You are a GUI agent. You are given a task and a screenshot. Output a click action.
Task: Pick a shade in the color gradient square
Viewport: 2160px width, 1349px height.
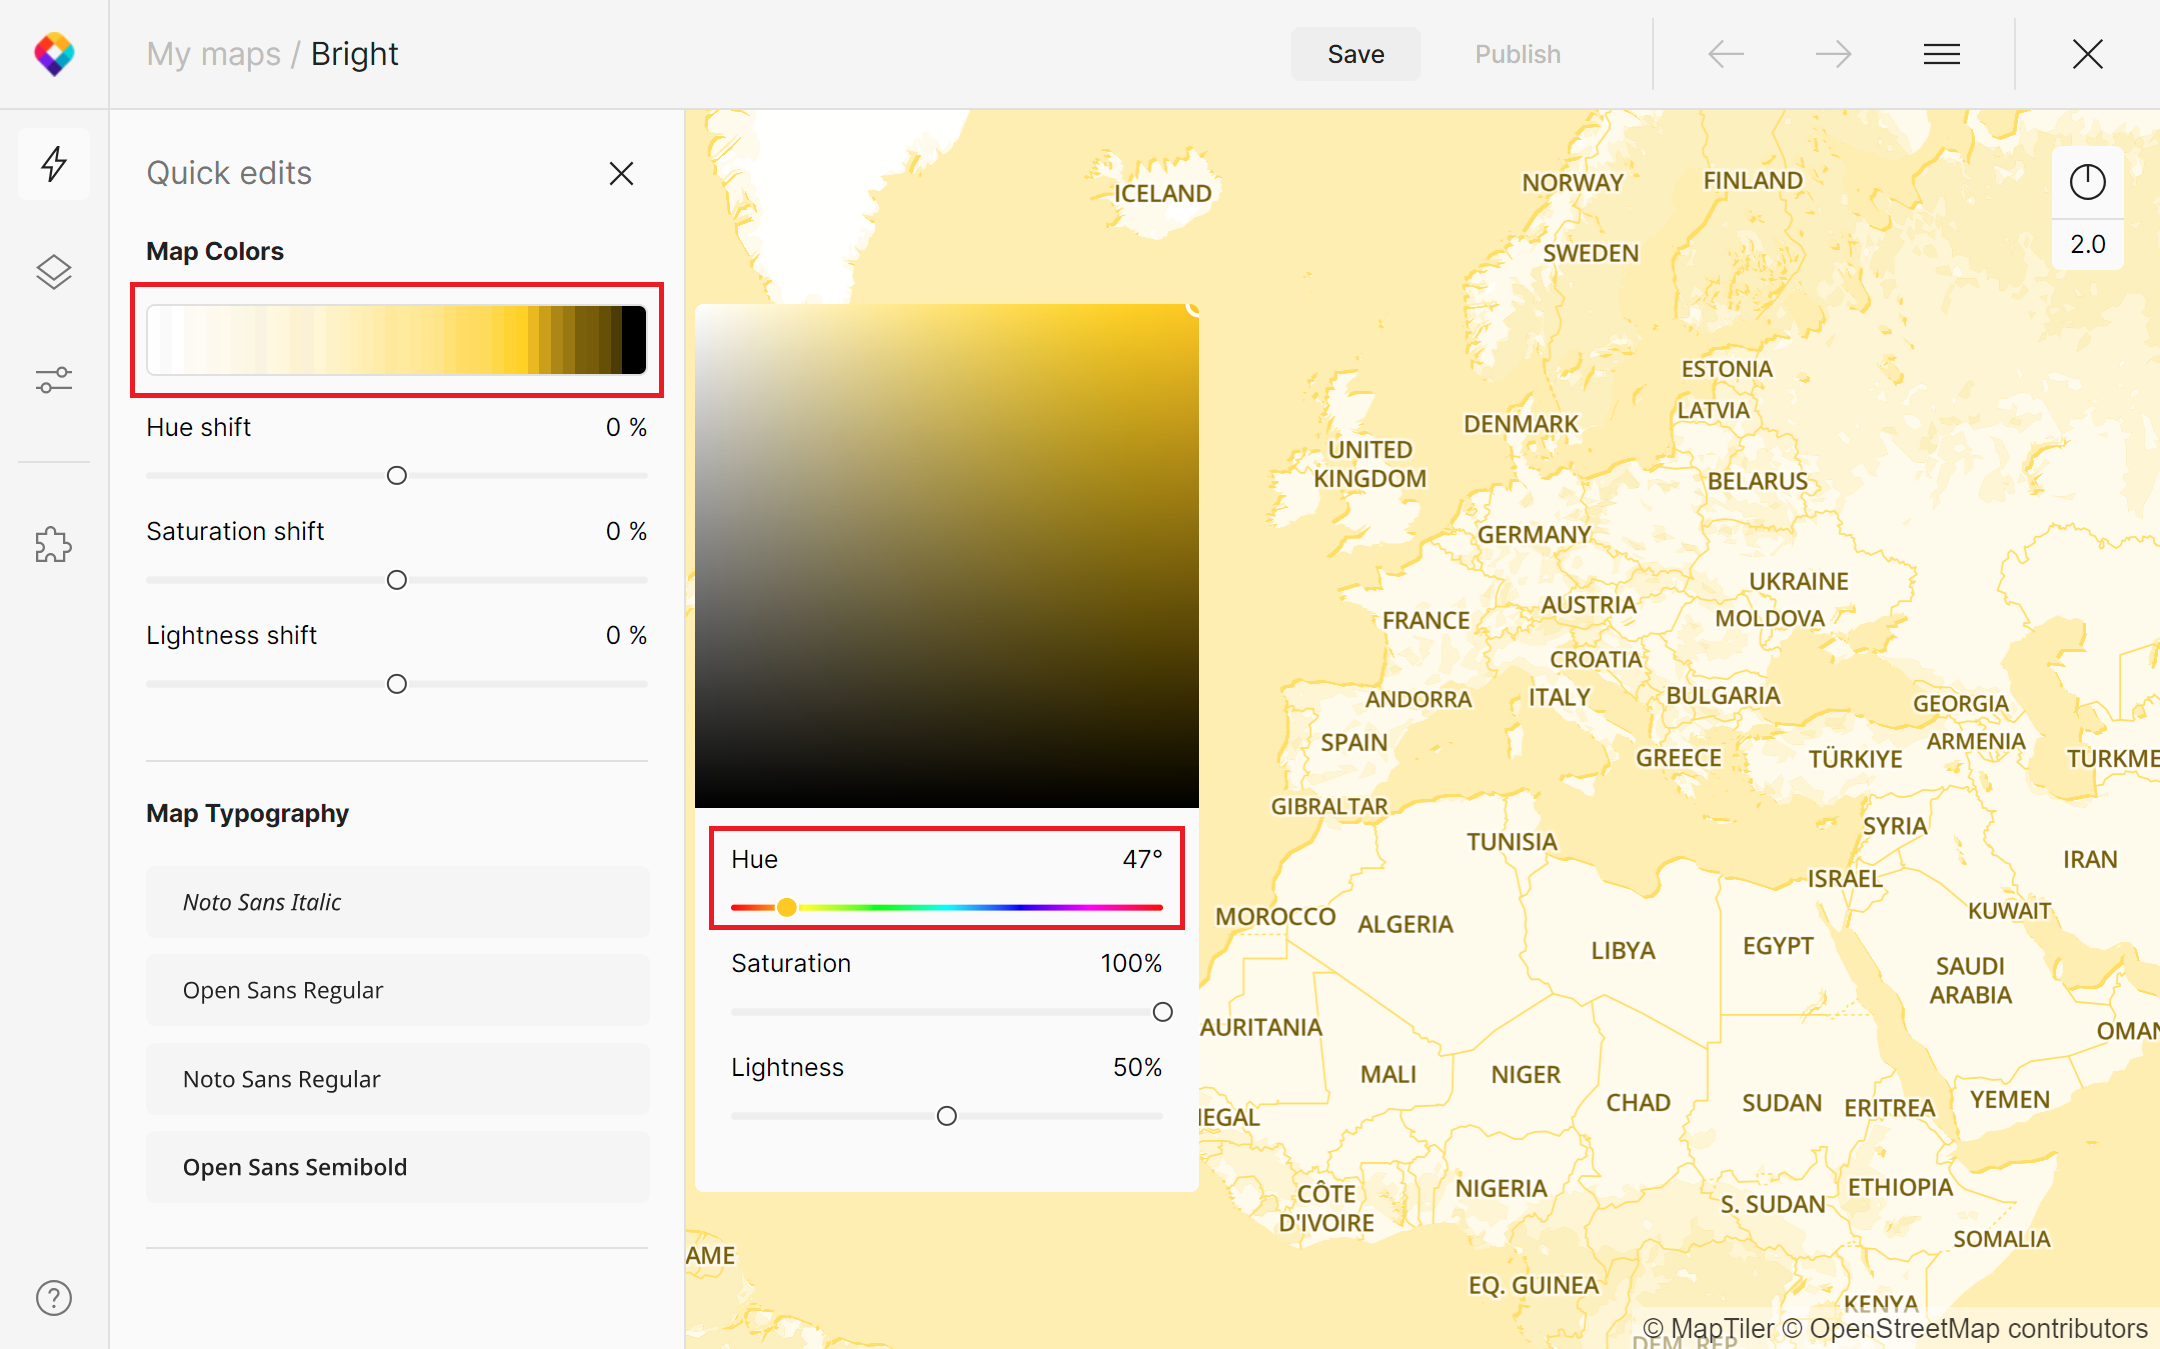pos(946,555)
